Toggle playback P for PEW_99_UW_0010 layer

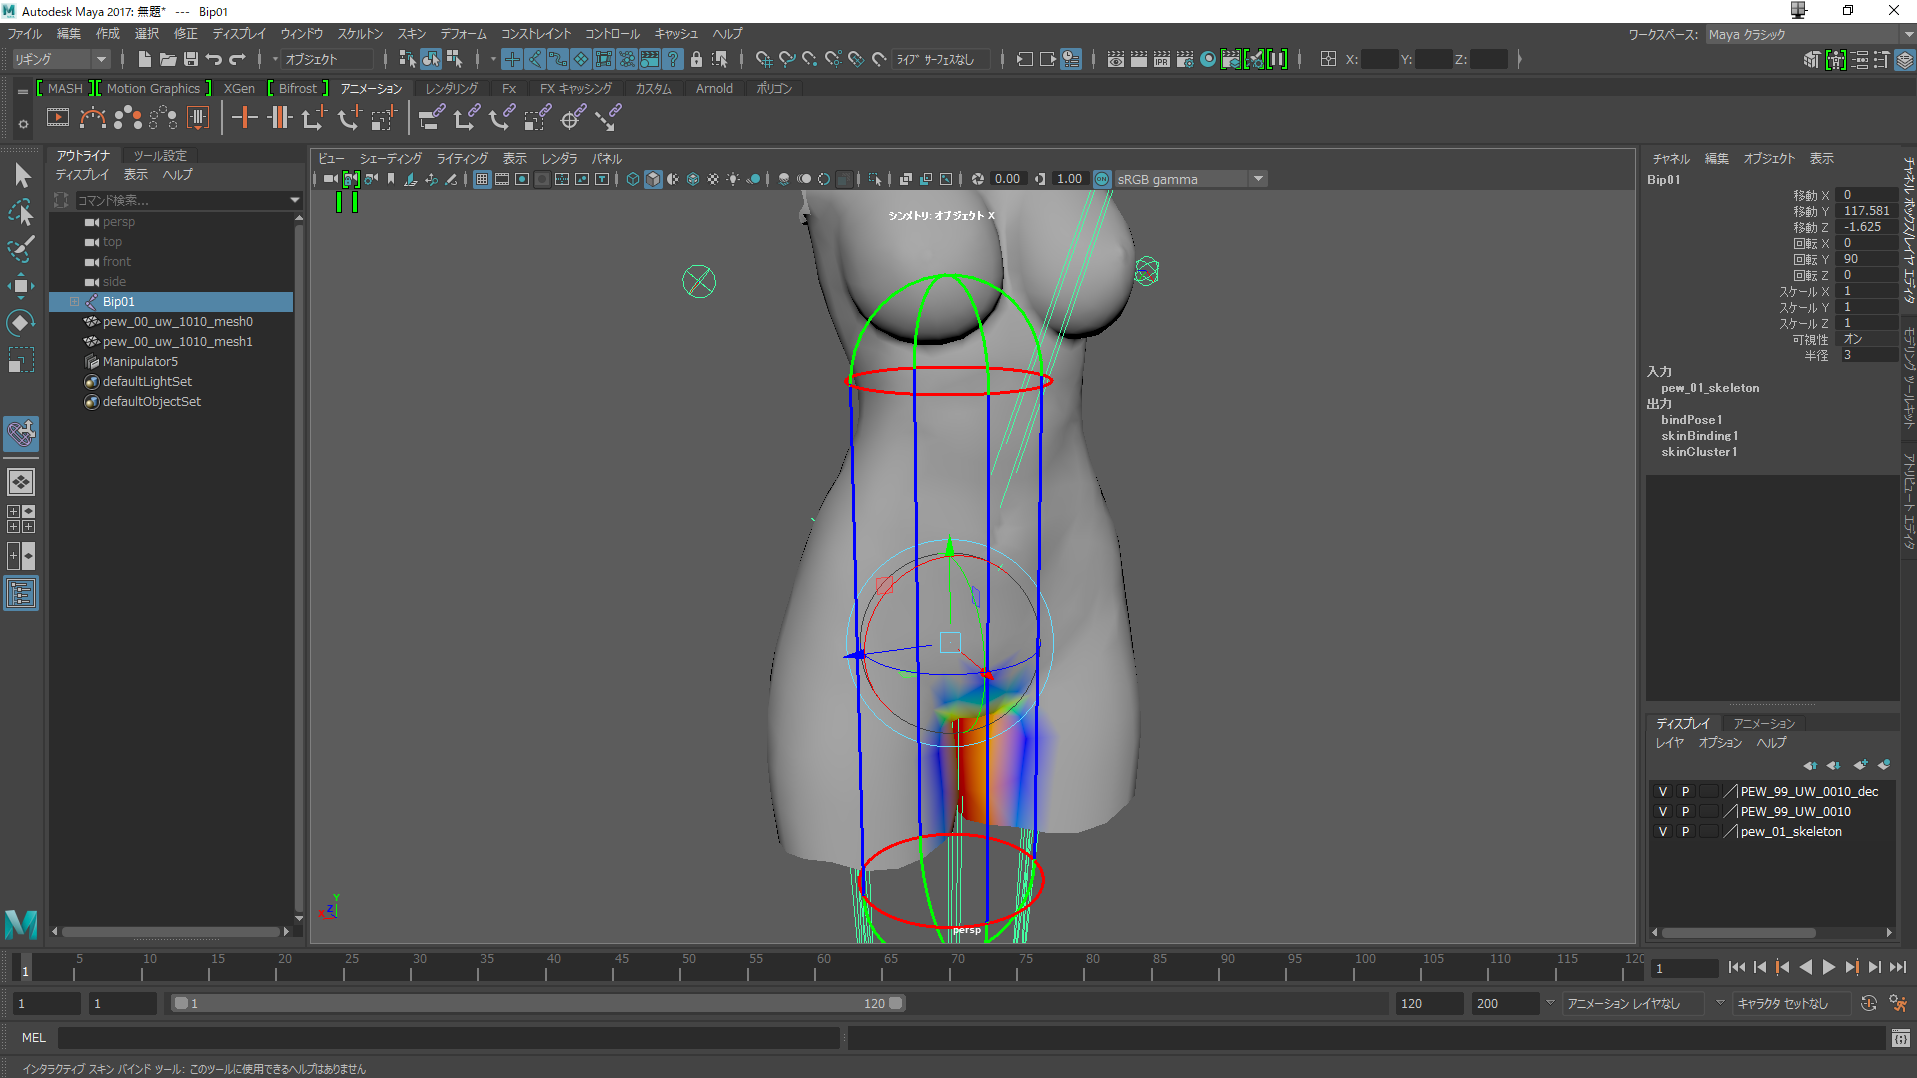pyautogui.click(x=1685, y=811)
